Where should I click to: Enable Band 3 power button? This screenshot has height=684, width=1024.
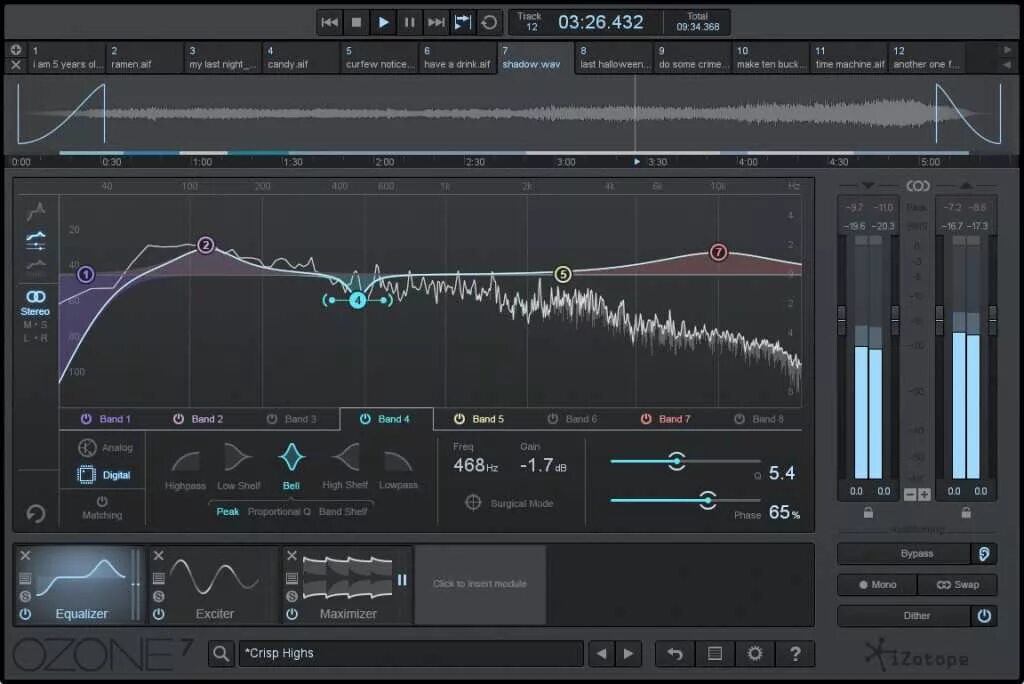coord(272,419)
